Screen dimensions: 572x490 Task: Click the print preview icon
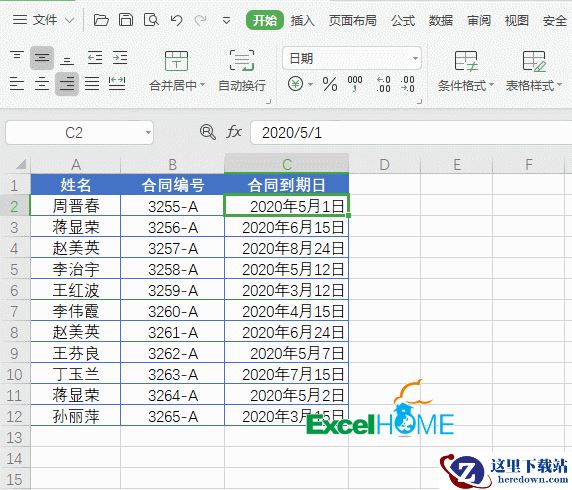pyautogui.click(x=151, y=20)
